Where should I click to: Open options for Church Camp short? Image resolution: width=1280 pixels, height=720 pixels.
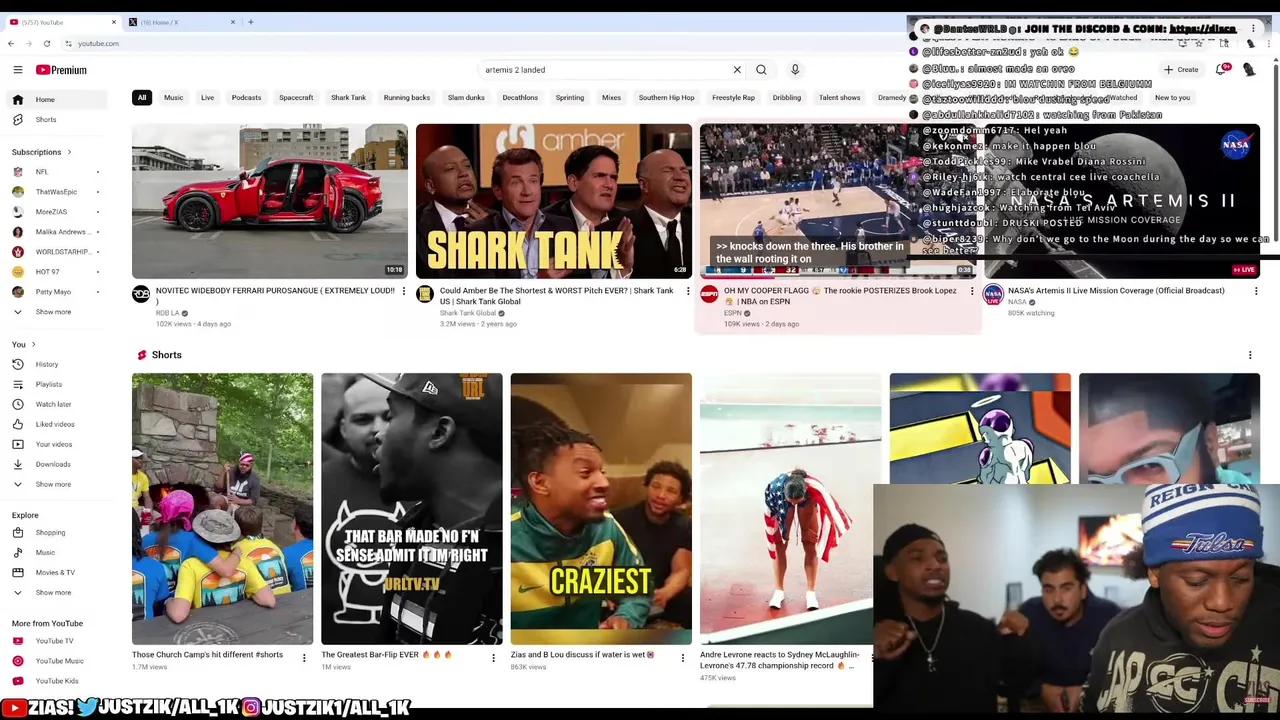click(305, 657)
